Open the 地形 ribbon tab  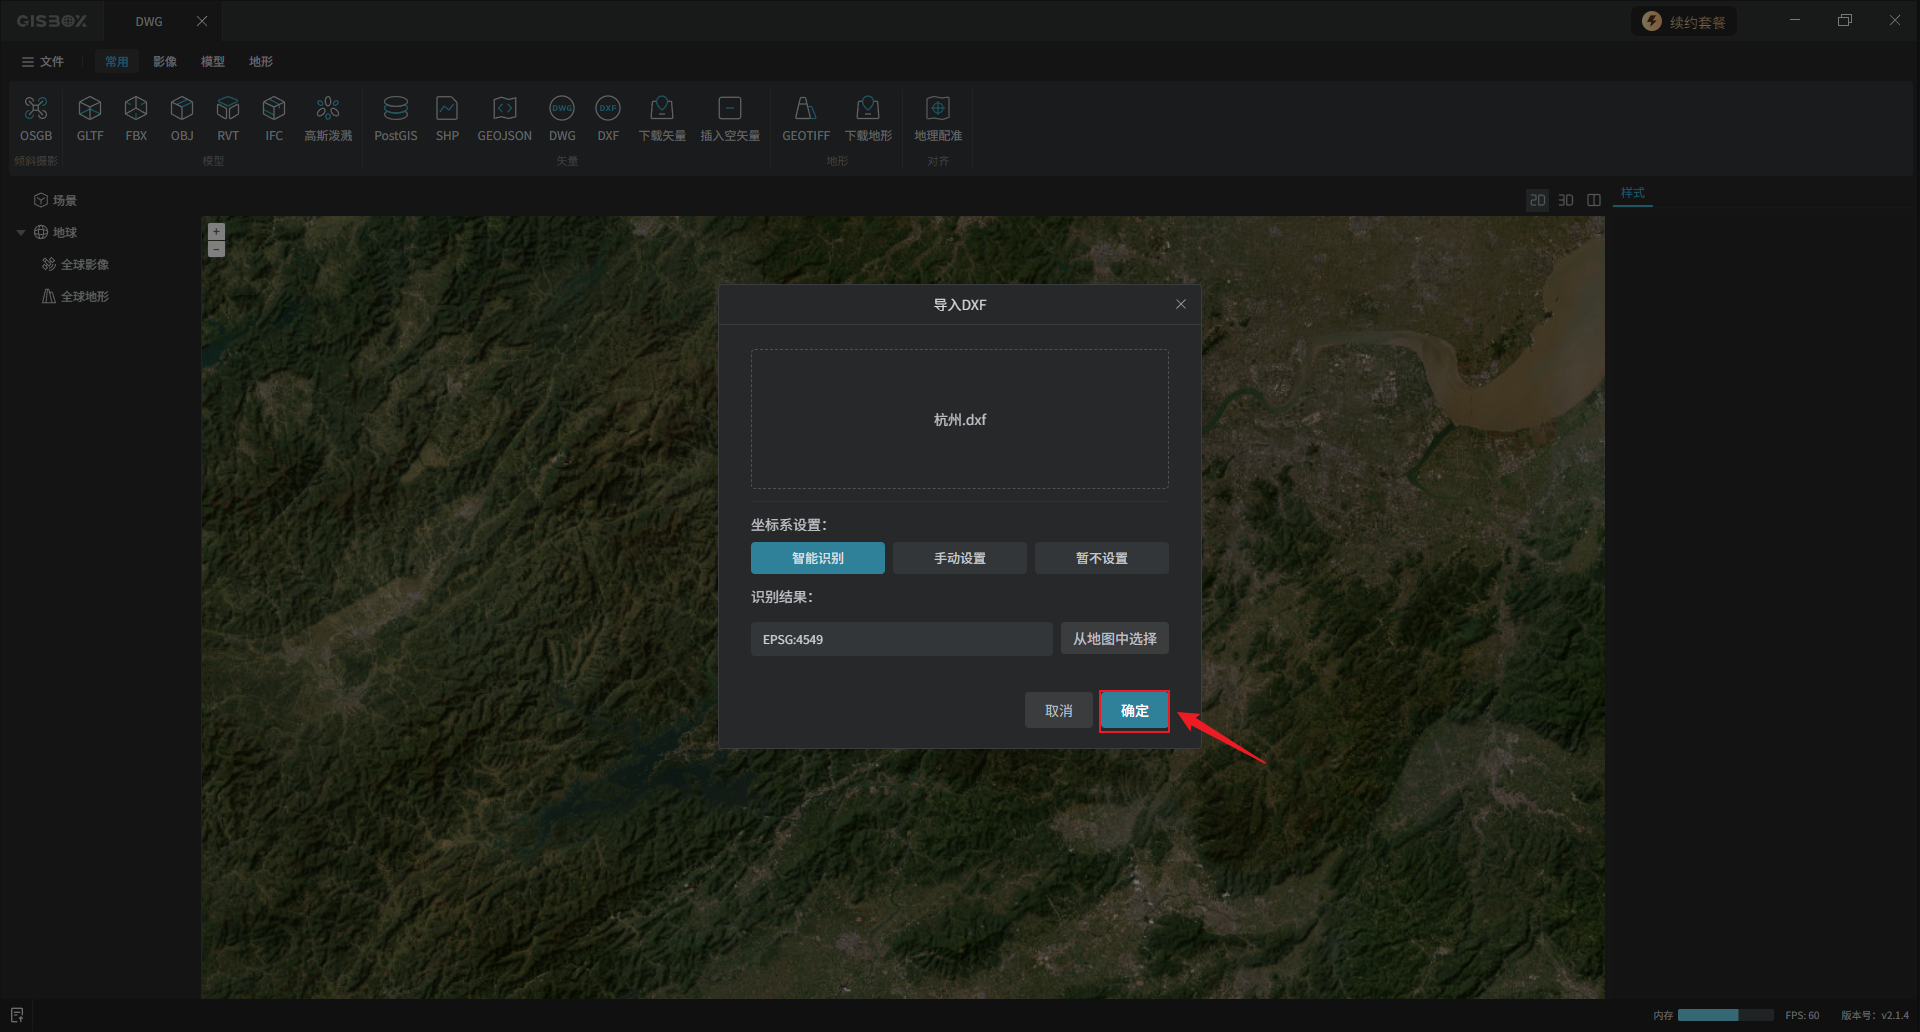tap(261, 62)
